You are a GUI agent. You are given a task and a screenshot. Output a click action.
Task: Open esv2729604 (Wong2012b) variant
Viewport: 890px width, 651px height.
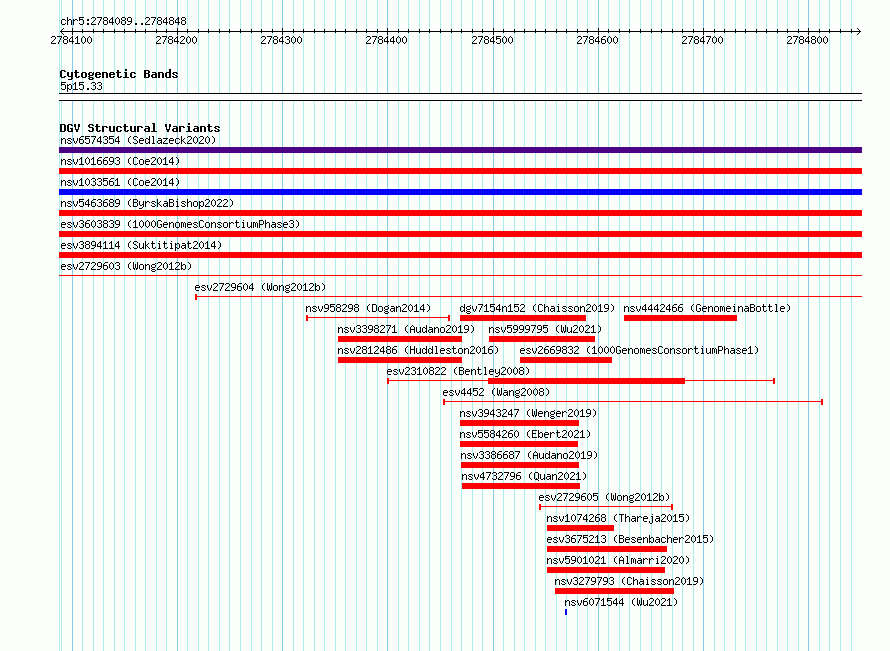[260, 287]
